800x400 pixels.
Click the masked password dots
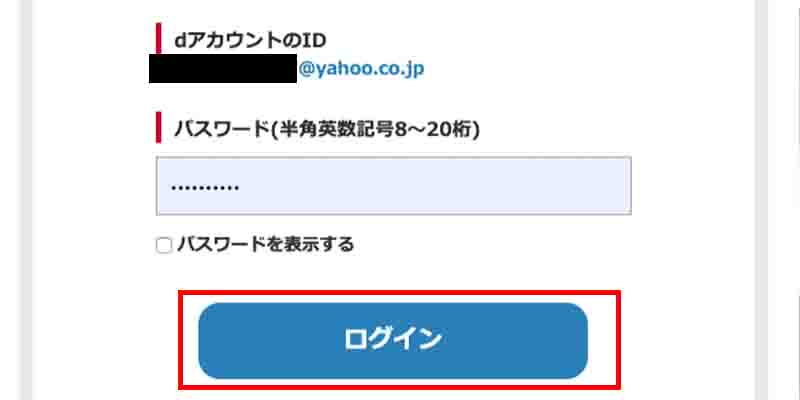[205, 188]
